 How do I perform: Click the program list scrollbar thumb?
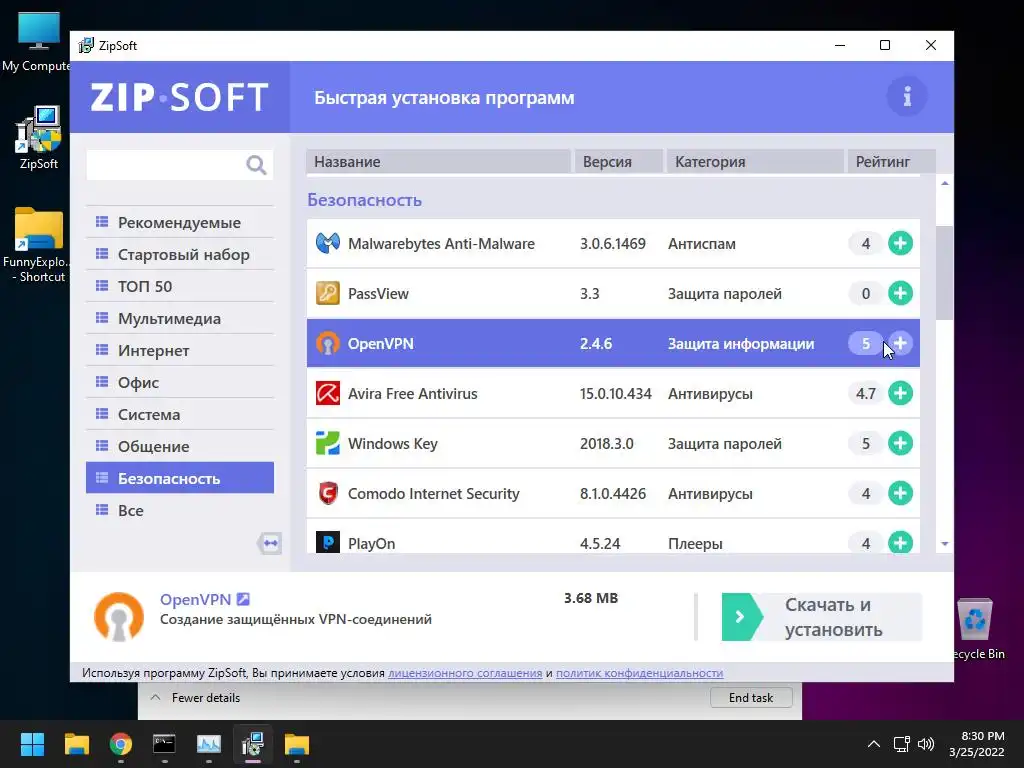tap(944, 272)
